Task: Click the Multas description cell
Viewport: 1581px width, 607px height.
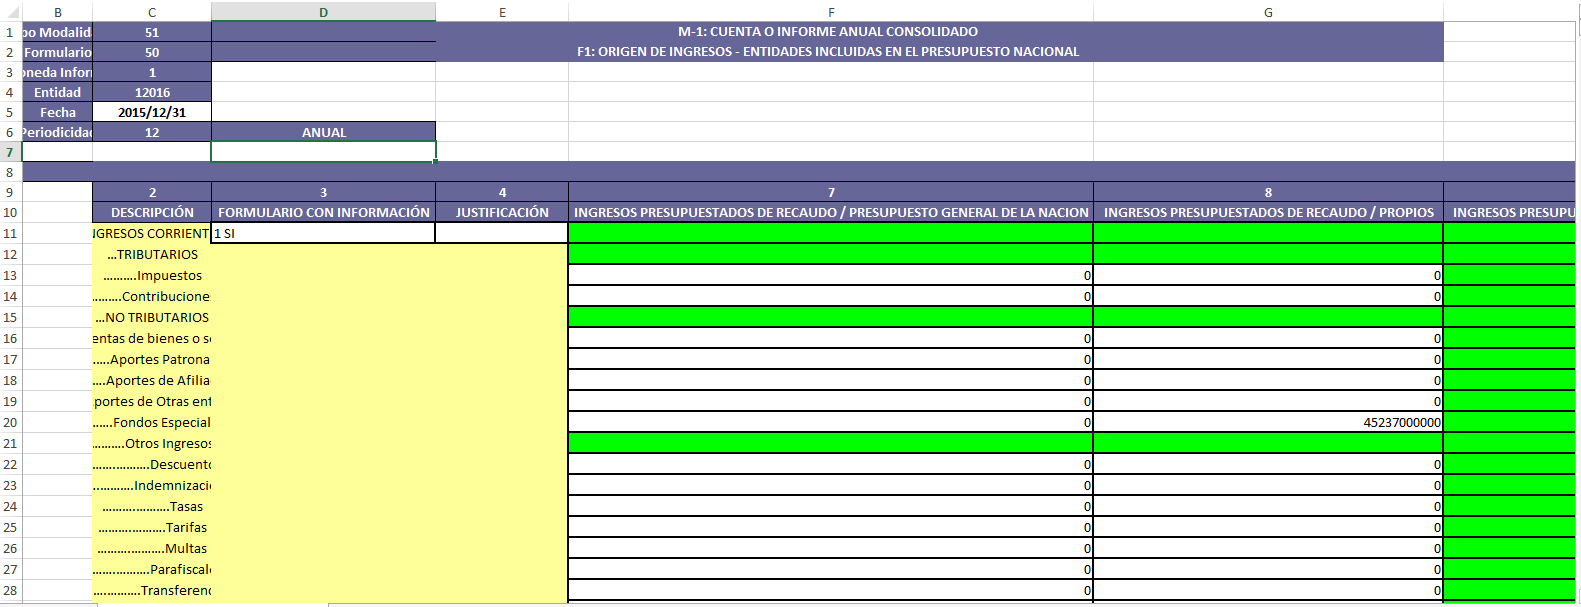Action: [x=152, y=548]
